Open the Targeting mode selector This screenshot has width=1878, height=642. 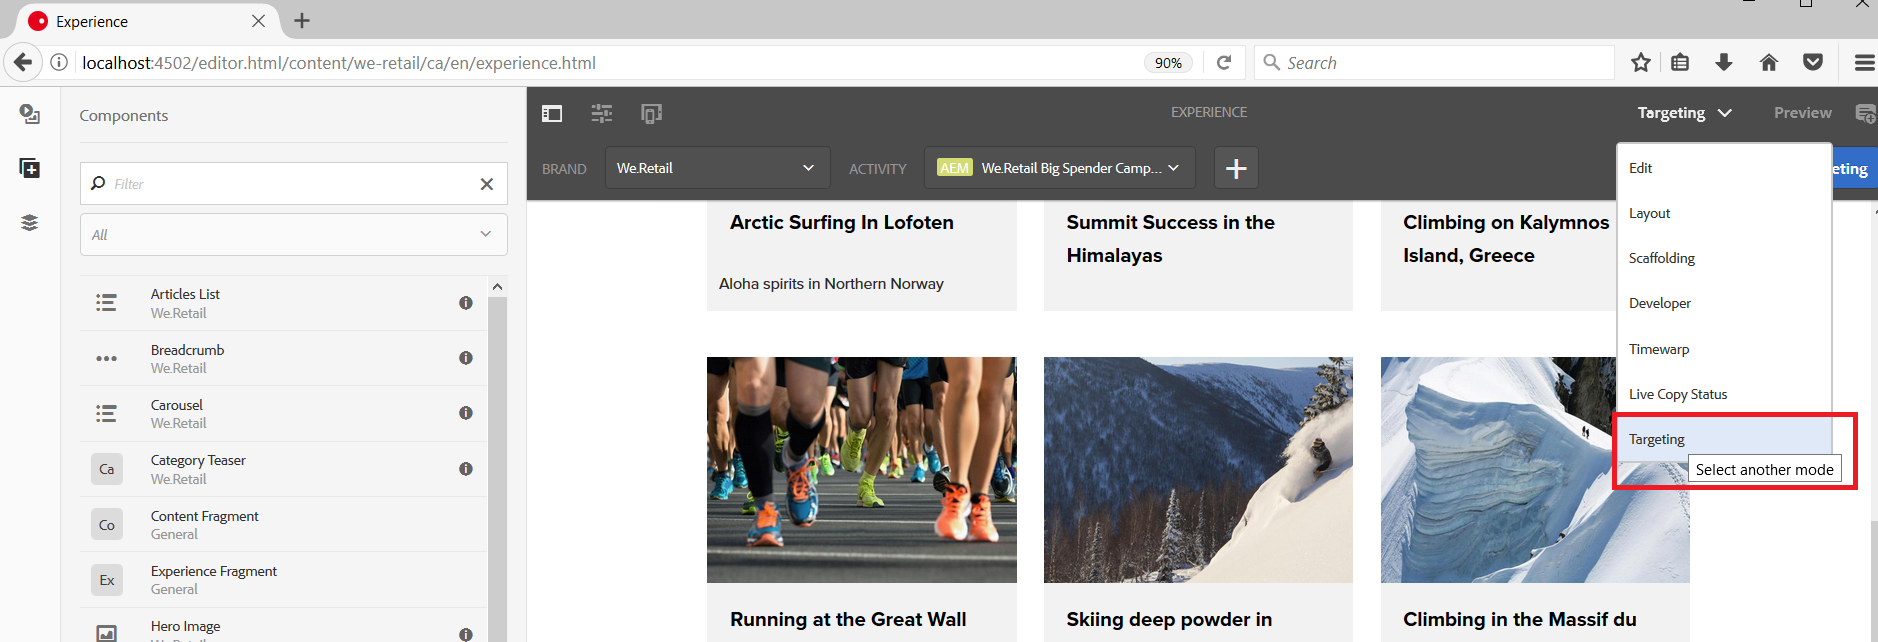tap(1684, 113)
